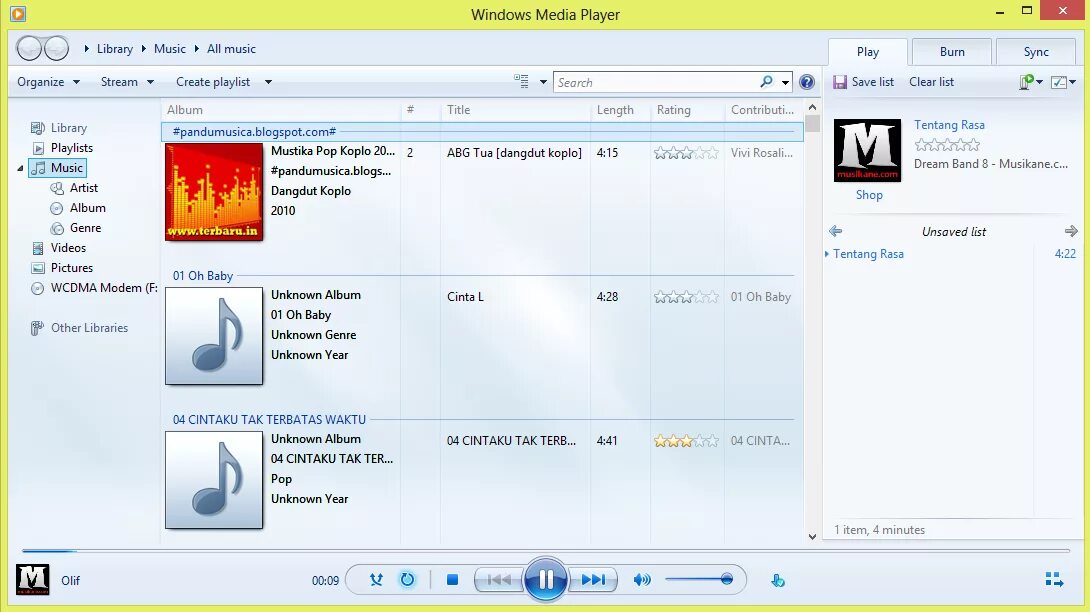The width and height of the screenshot is (1090, 612).
Task: Click the Library breadcrumb
Action: coord(115,49)
